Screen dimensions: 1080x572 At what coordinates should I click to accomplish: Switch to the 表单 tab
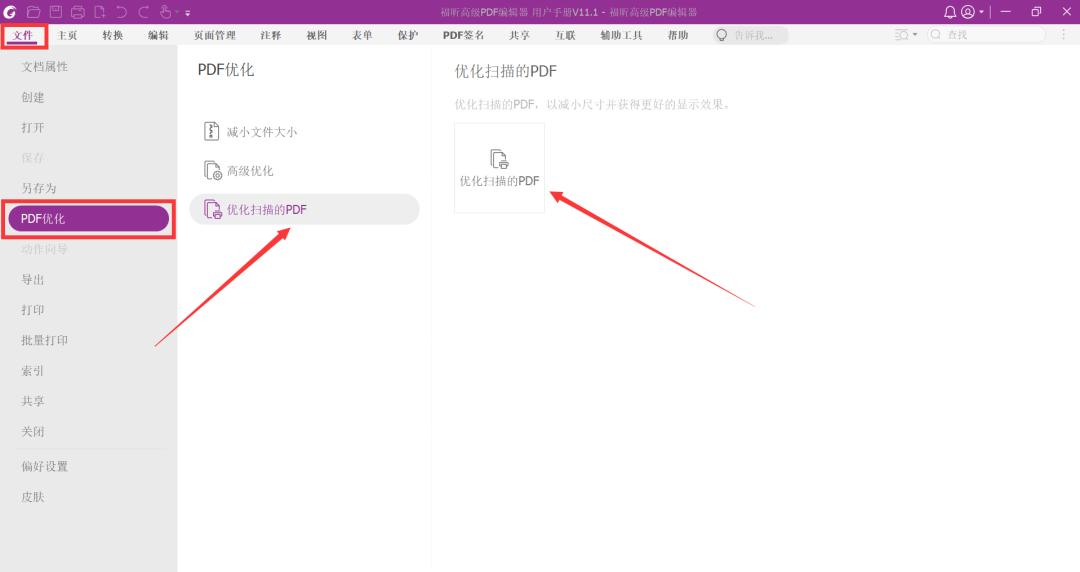[362, 35]
